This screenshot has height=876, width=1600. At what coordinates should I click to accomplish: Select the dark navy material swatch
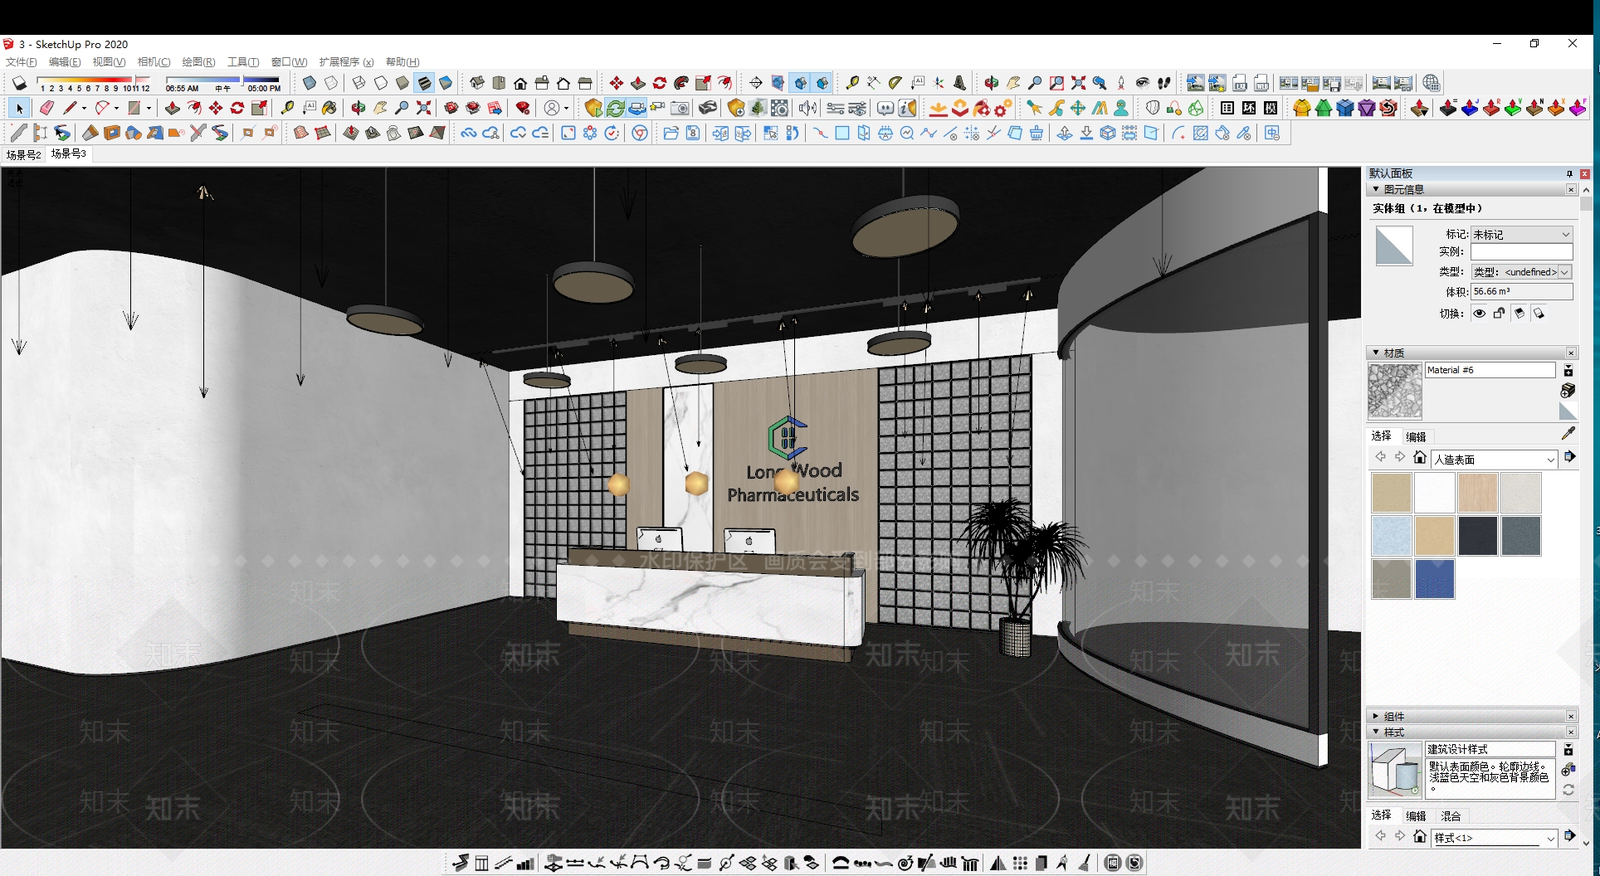[1477, 536]
